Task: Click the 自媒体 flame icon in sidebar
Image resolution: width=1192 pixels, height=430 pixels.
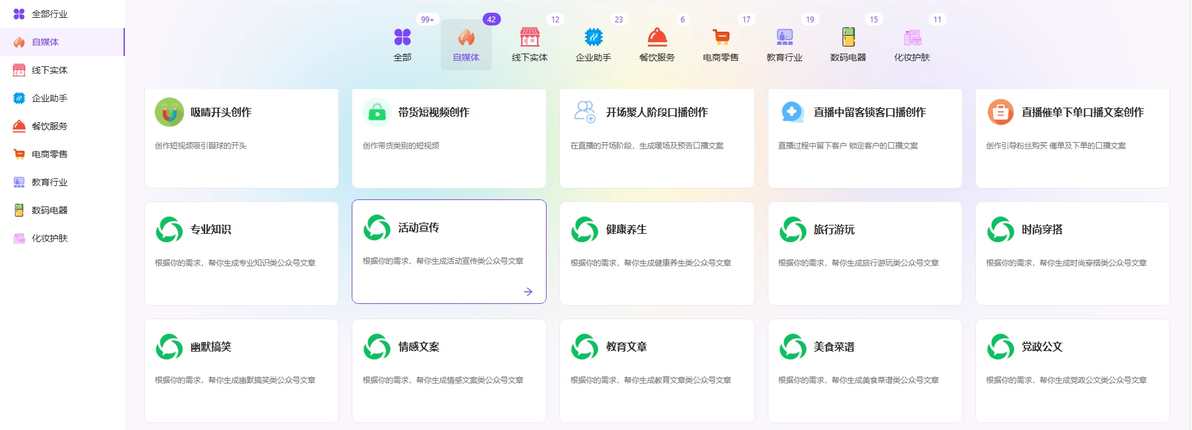Action: [19, 42]
